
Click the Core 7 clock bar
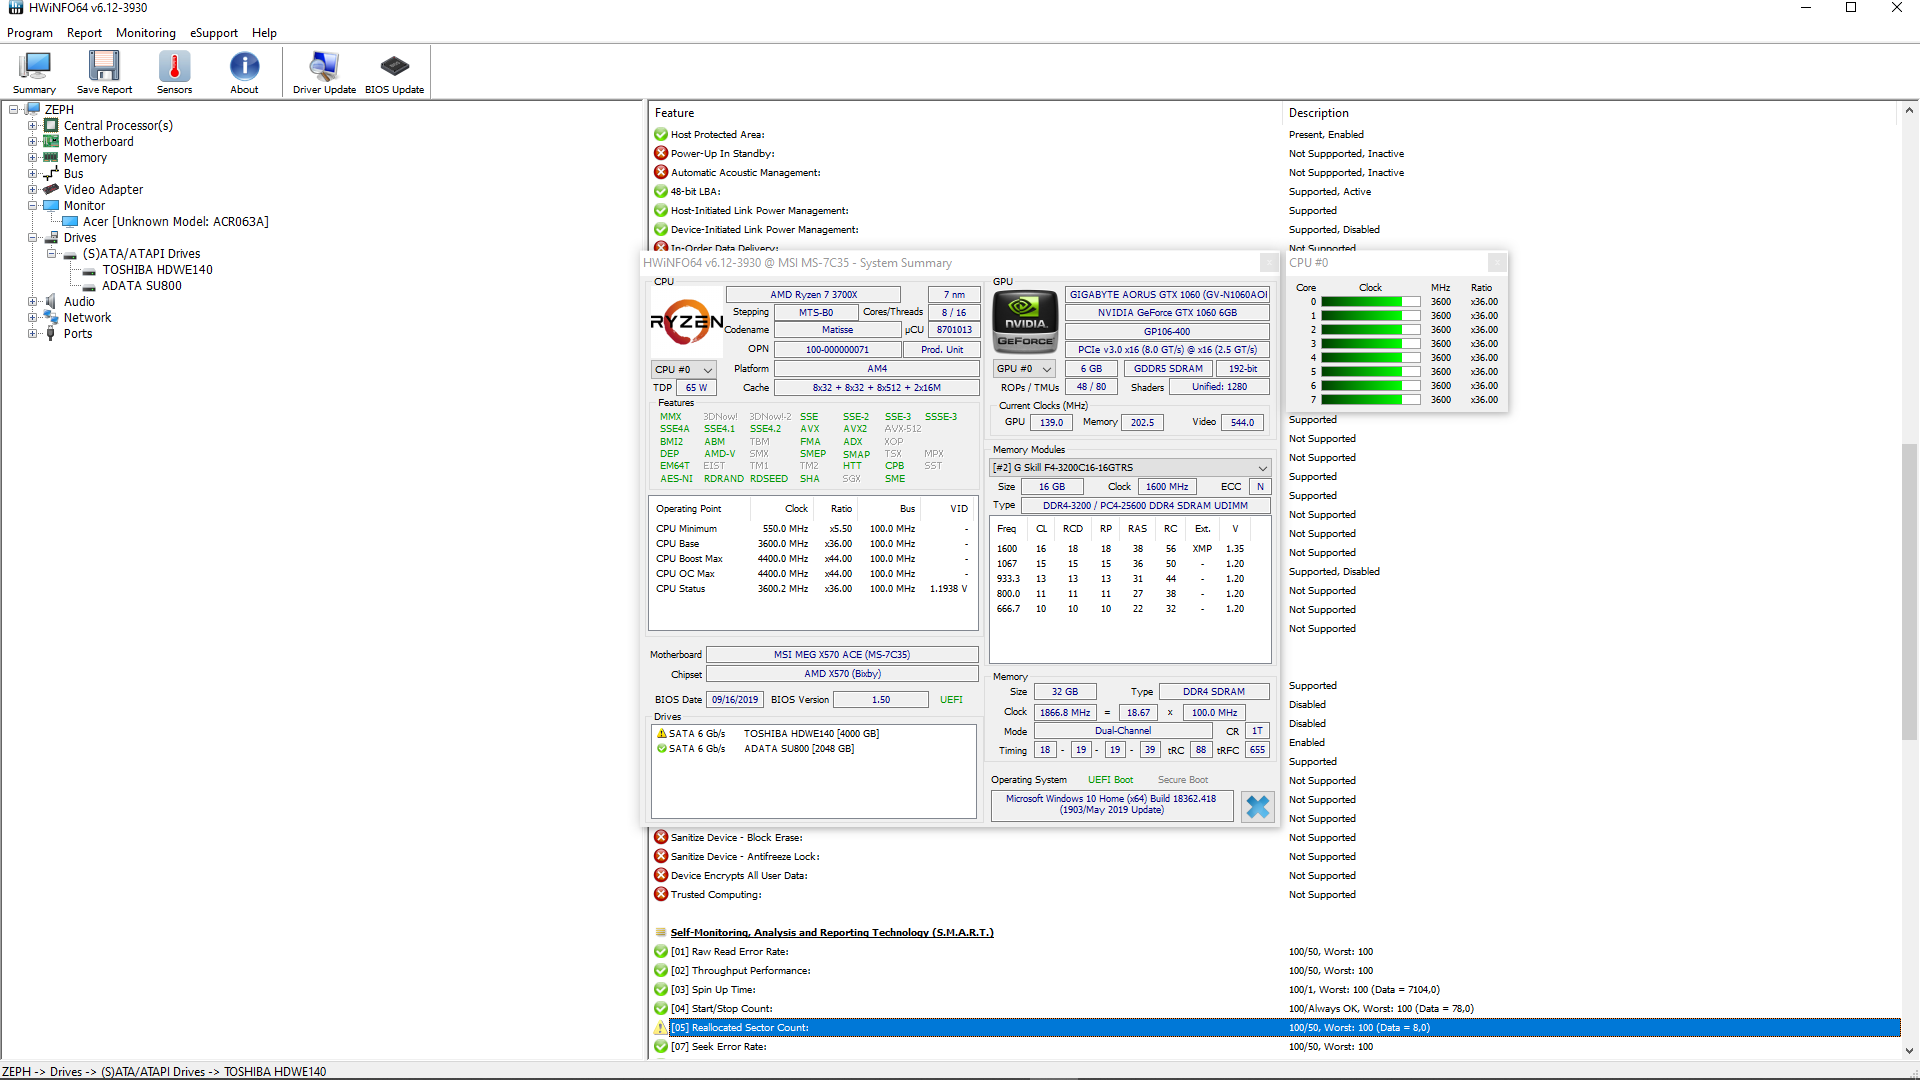pyautogui.click(x=1370, y=400)
